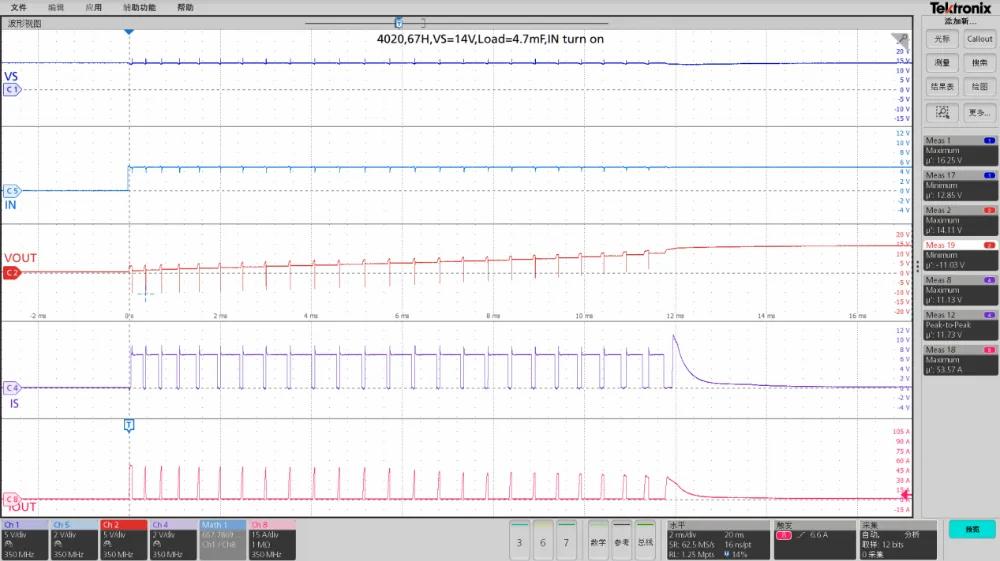
Task: Click the C1 channel handle for VS
Action: click(x=12, y=89)
